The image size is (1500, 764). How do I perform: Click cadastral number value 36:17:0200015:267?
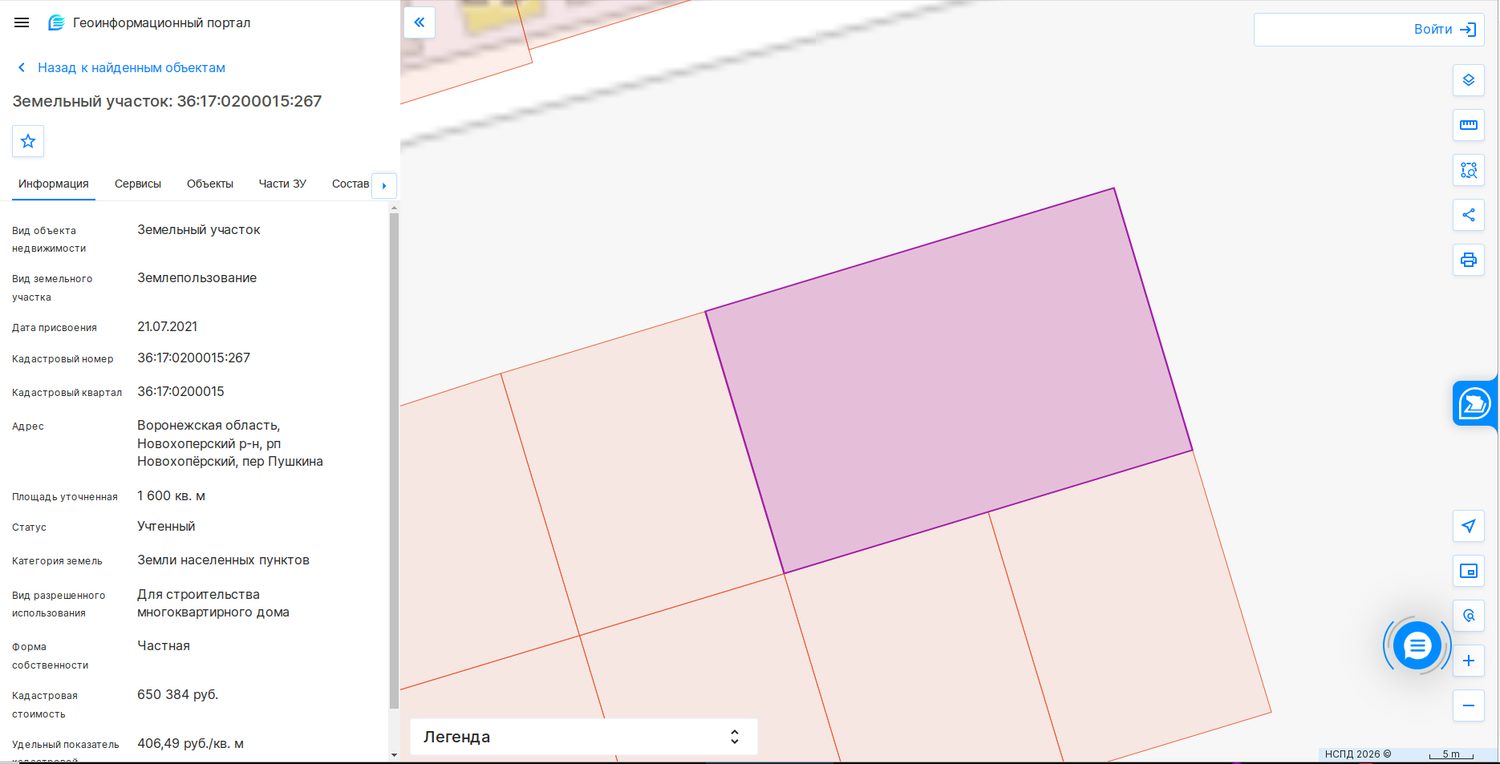(194, 358)
